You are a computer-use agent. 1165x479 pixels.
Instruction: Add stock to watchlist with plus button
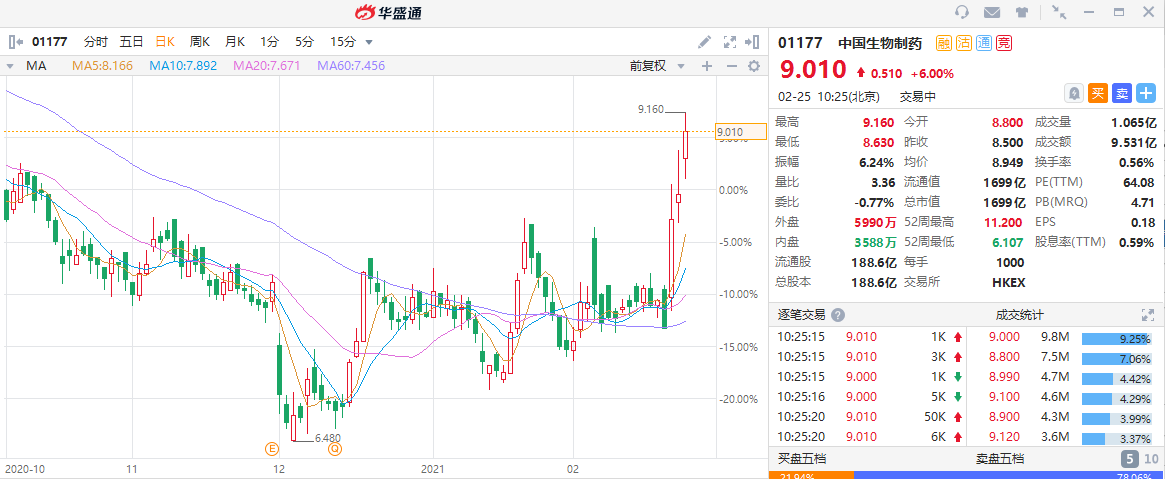1146,93
